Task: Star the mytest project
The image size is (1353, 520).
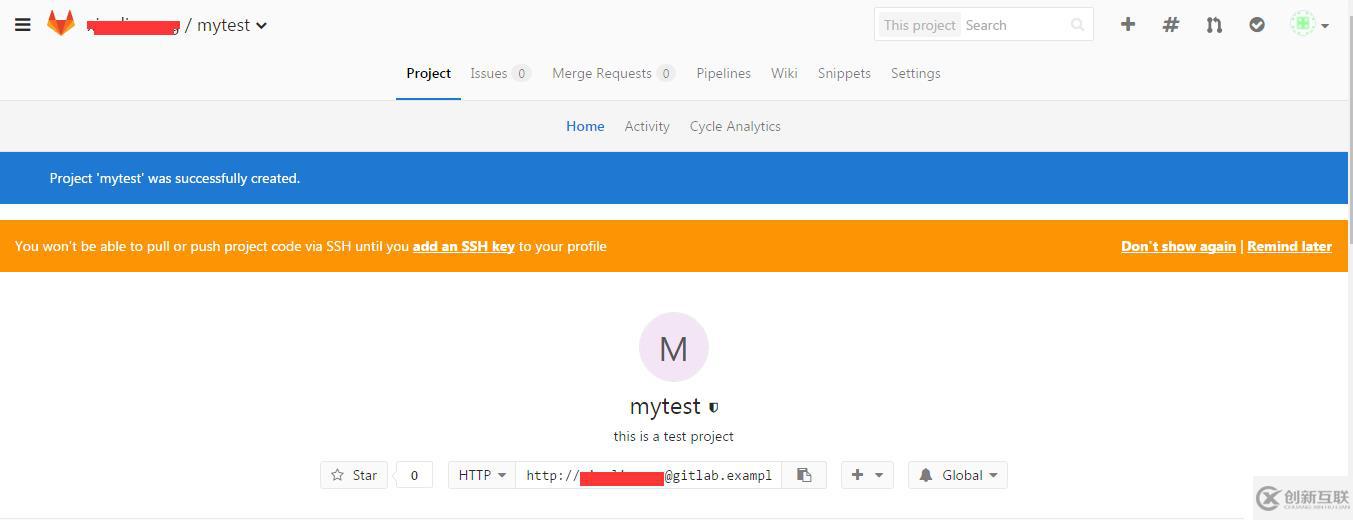Action: point(354,475)
